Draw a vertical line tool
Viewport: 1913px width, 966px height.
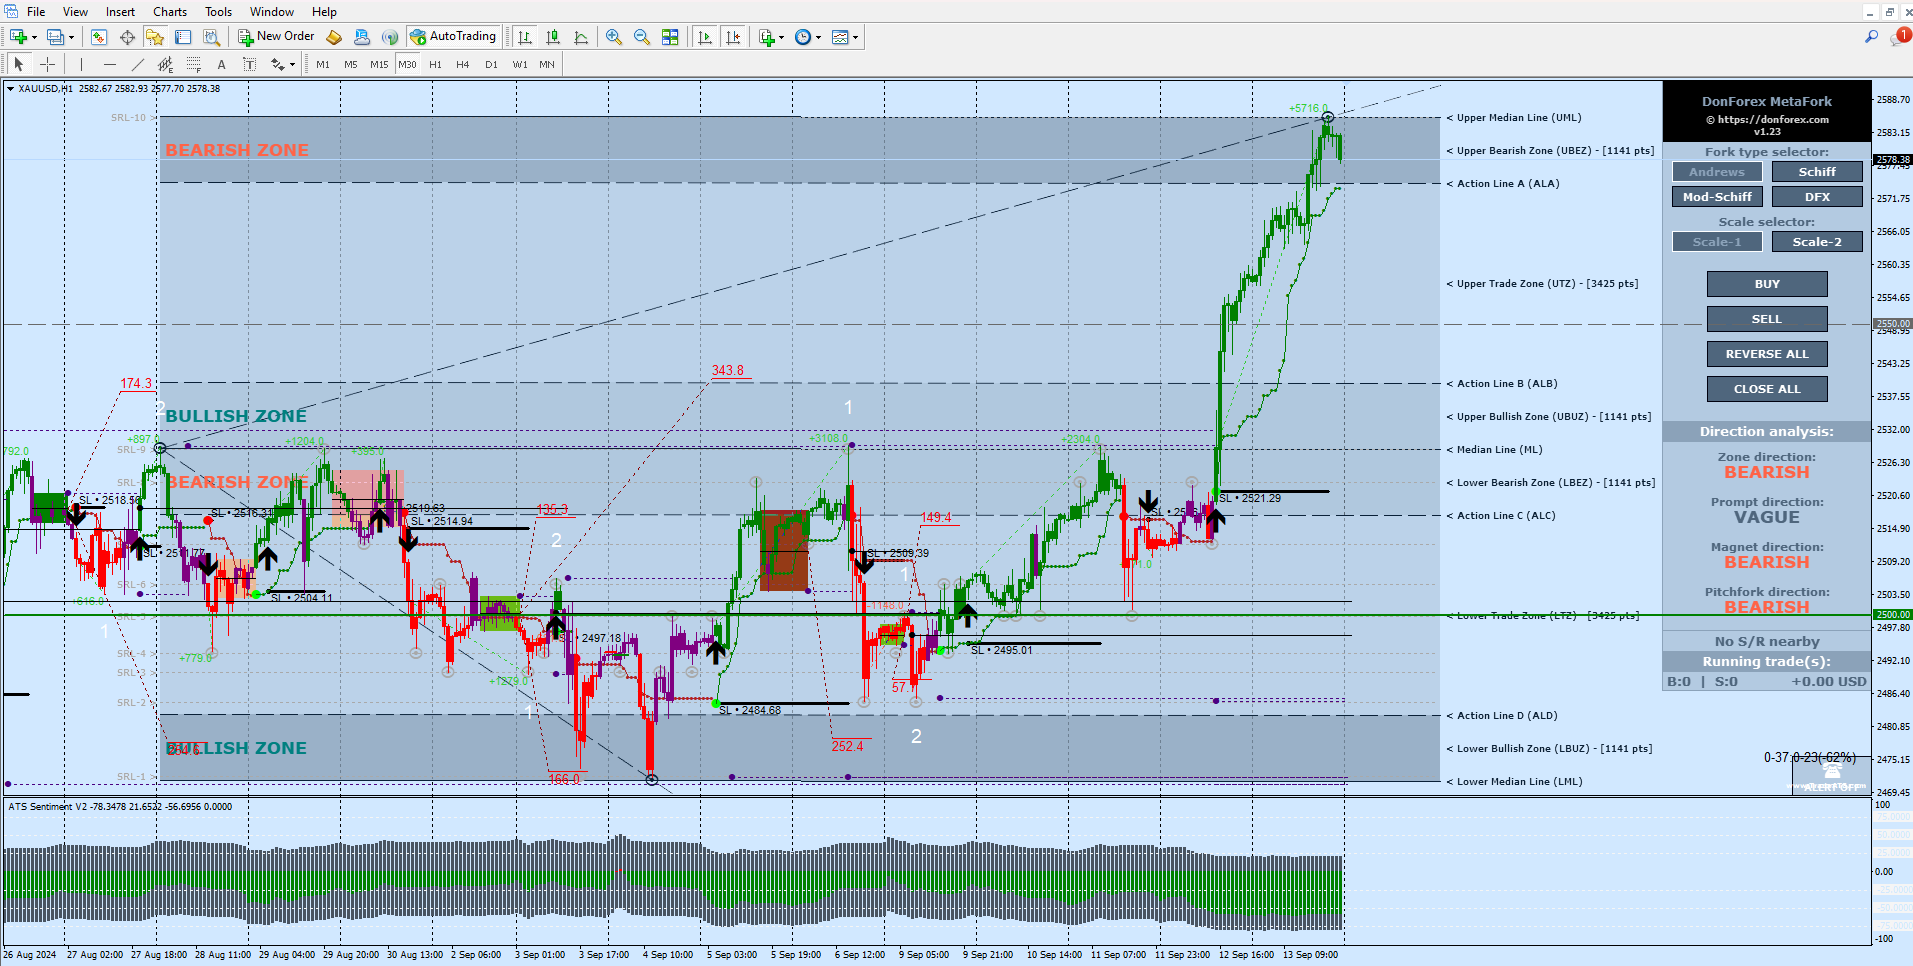tap(81, 64)
